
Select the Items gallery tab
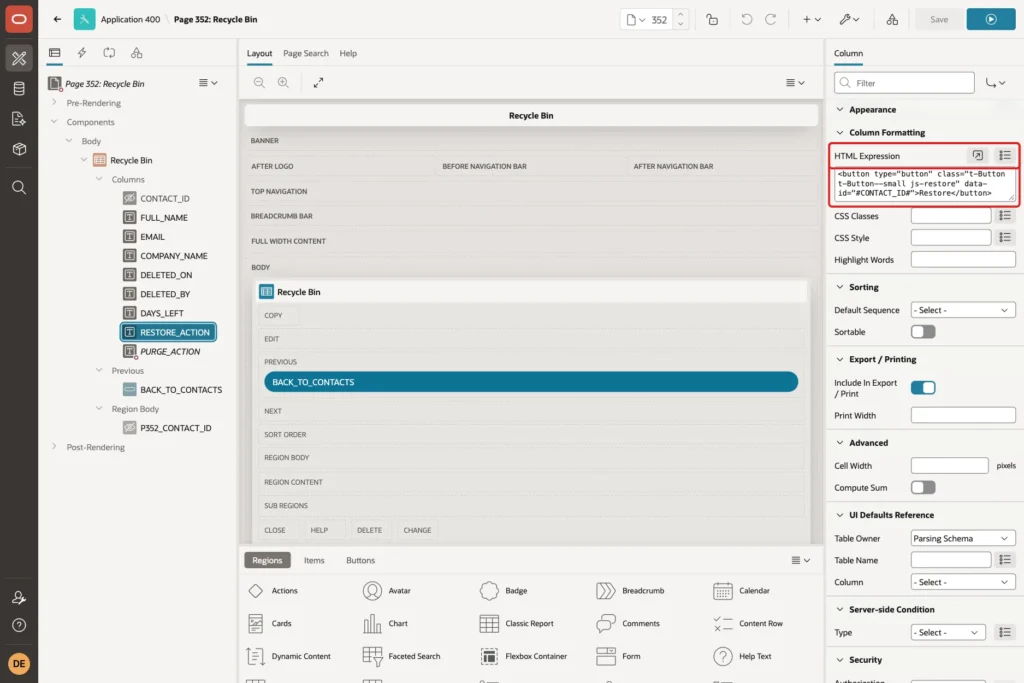point(314,560)
